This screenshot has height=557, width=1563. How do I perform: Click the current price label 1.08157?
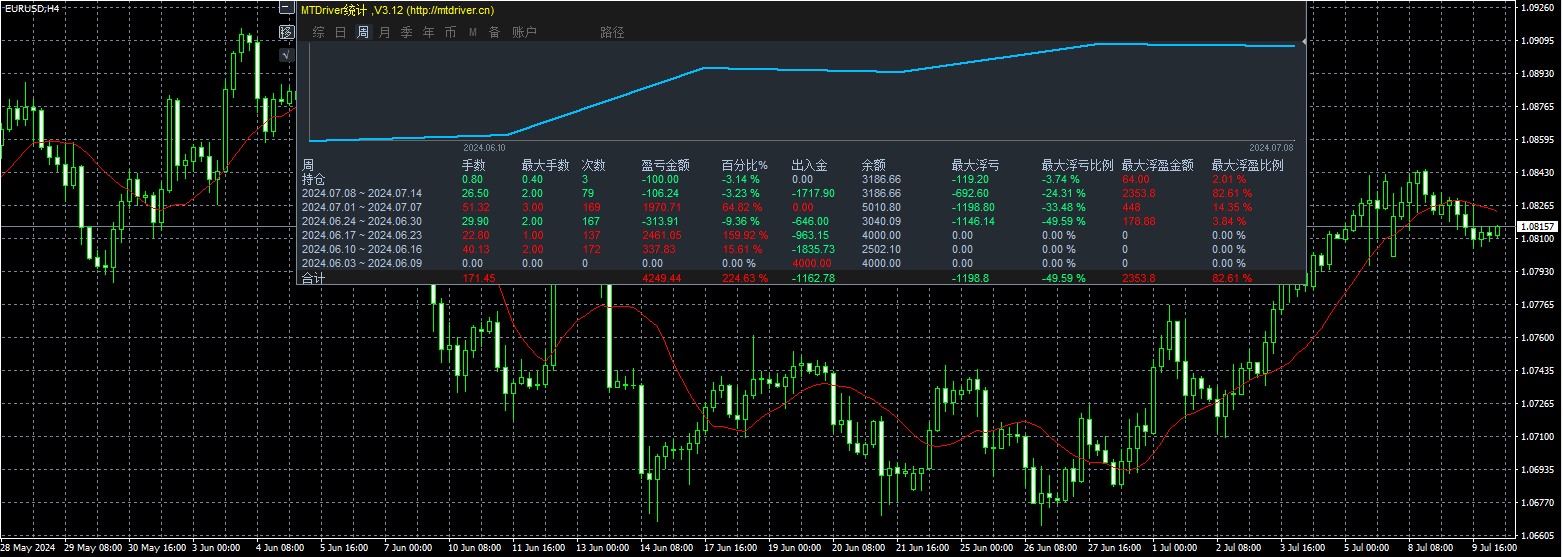(x=1538, y=227)
